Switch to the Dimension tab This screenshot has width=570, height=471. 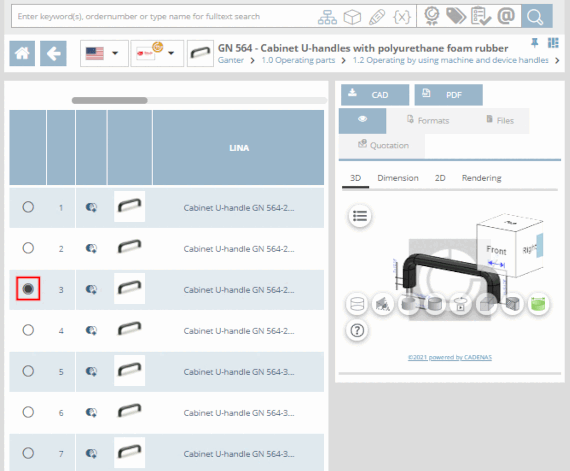pyautogui.click(x=398, y=178)
